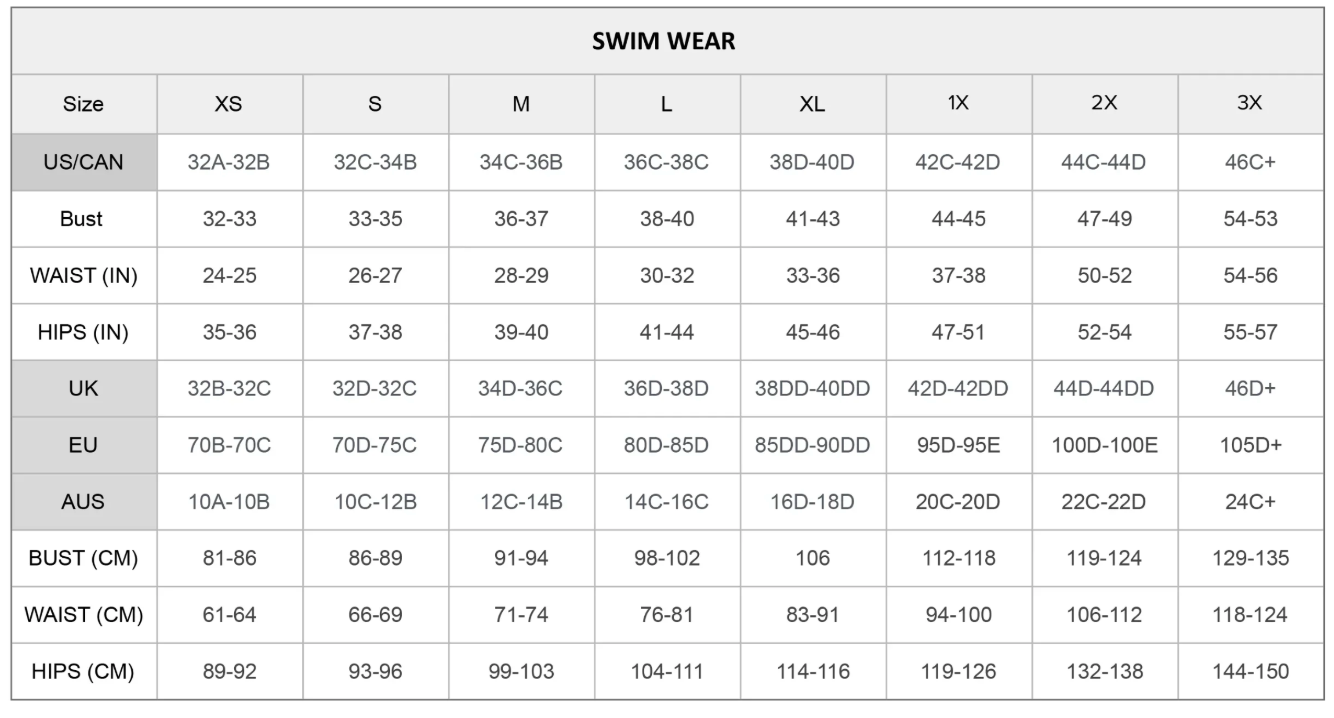Select the 38DD-40DD UK size cell

click(812, 388)
